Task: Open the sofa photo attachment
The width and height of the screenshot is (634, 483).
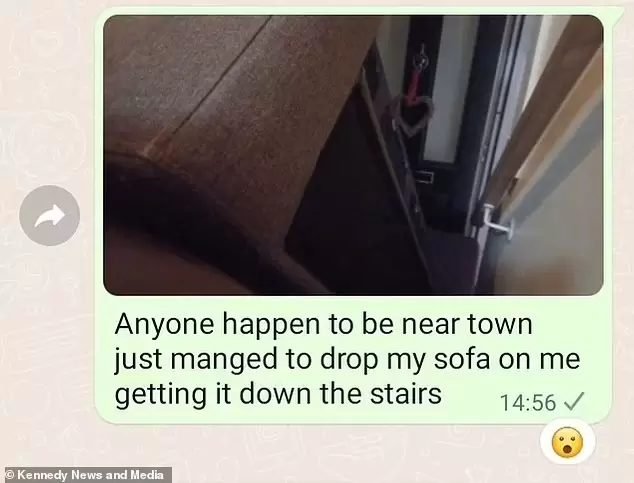Action: [x=353, y=155]
